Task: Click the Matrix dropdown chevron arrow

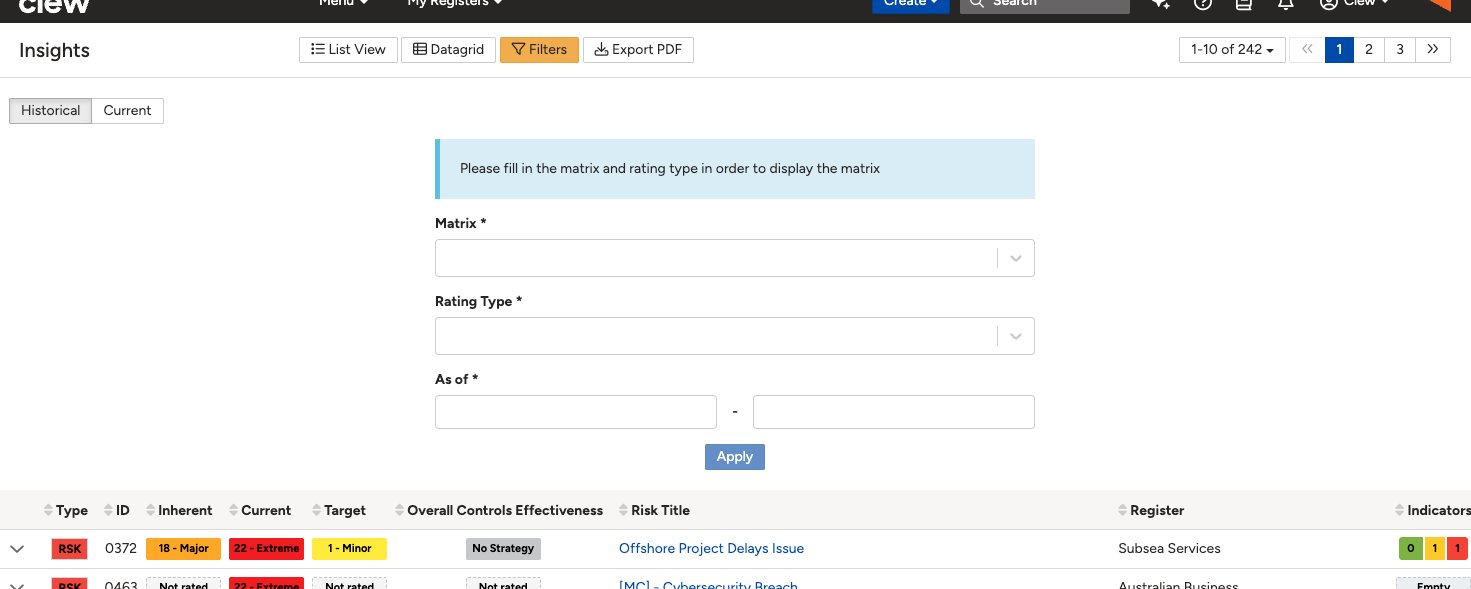Action: [1016, 258]
